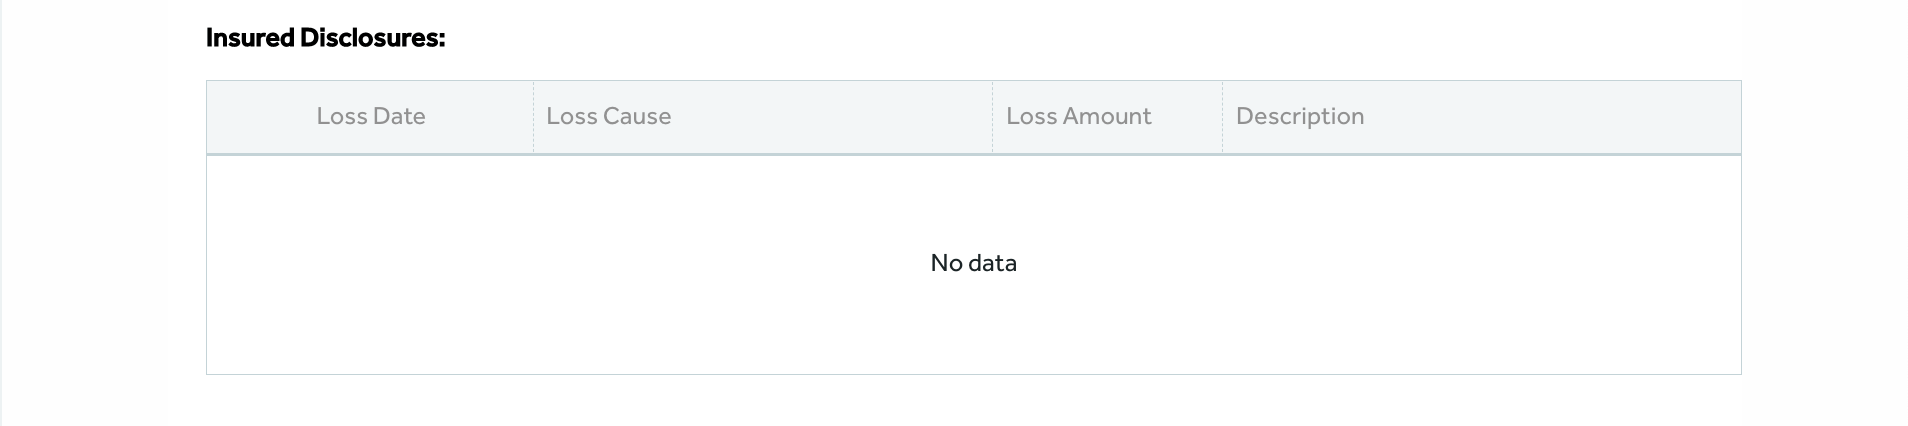Click the No data placeholder text
Screen dimensions: 1908x426
973,263
